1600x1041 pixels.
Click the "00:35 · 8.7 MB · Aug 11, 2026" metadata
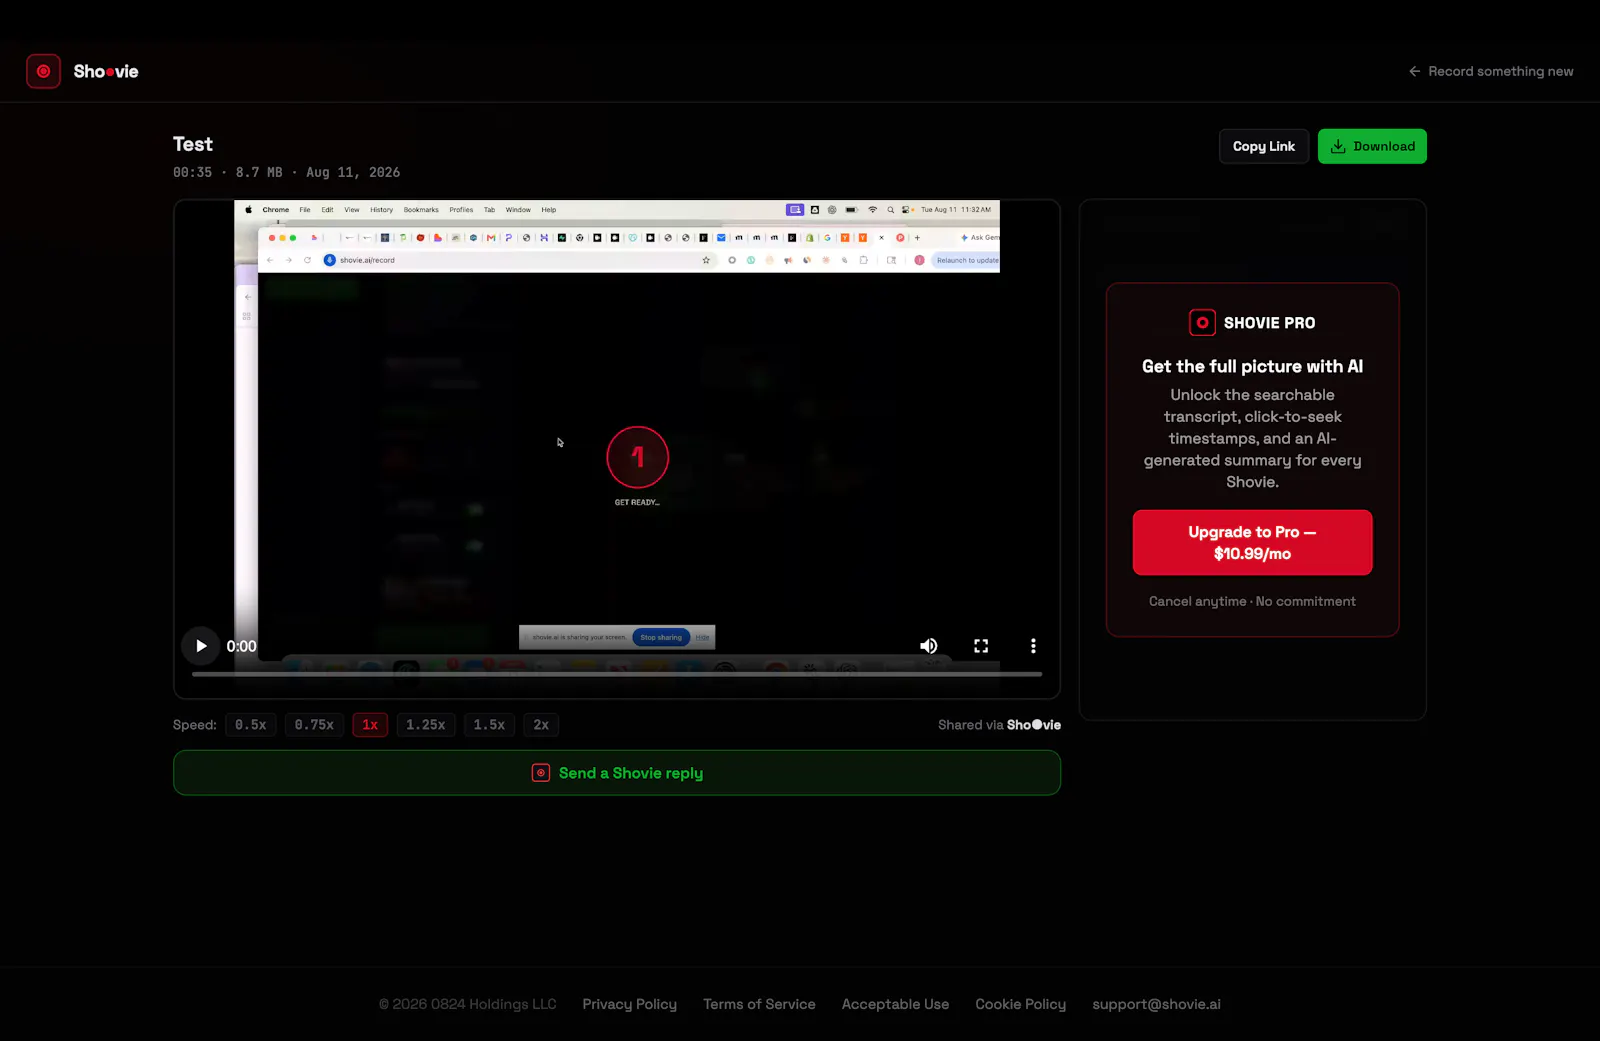[286, 172]
